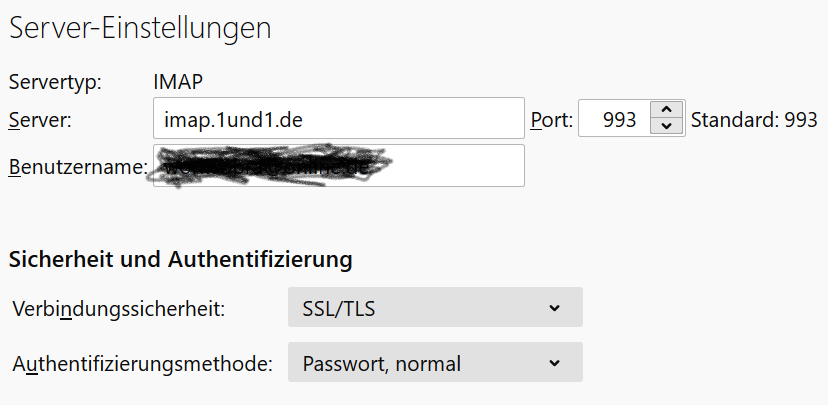Image resolution: width=828 pixels, height=405 pixels.
Task: Click the Server-Einstellungen heading
Action: coord(140,28)
